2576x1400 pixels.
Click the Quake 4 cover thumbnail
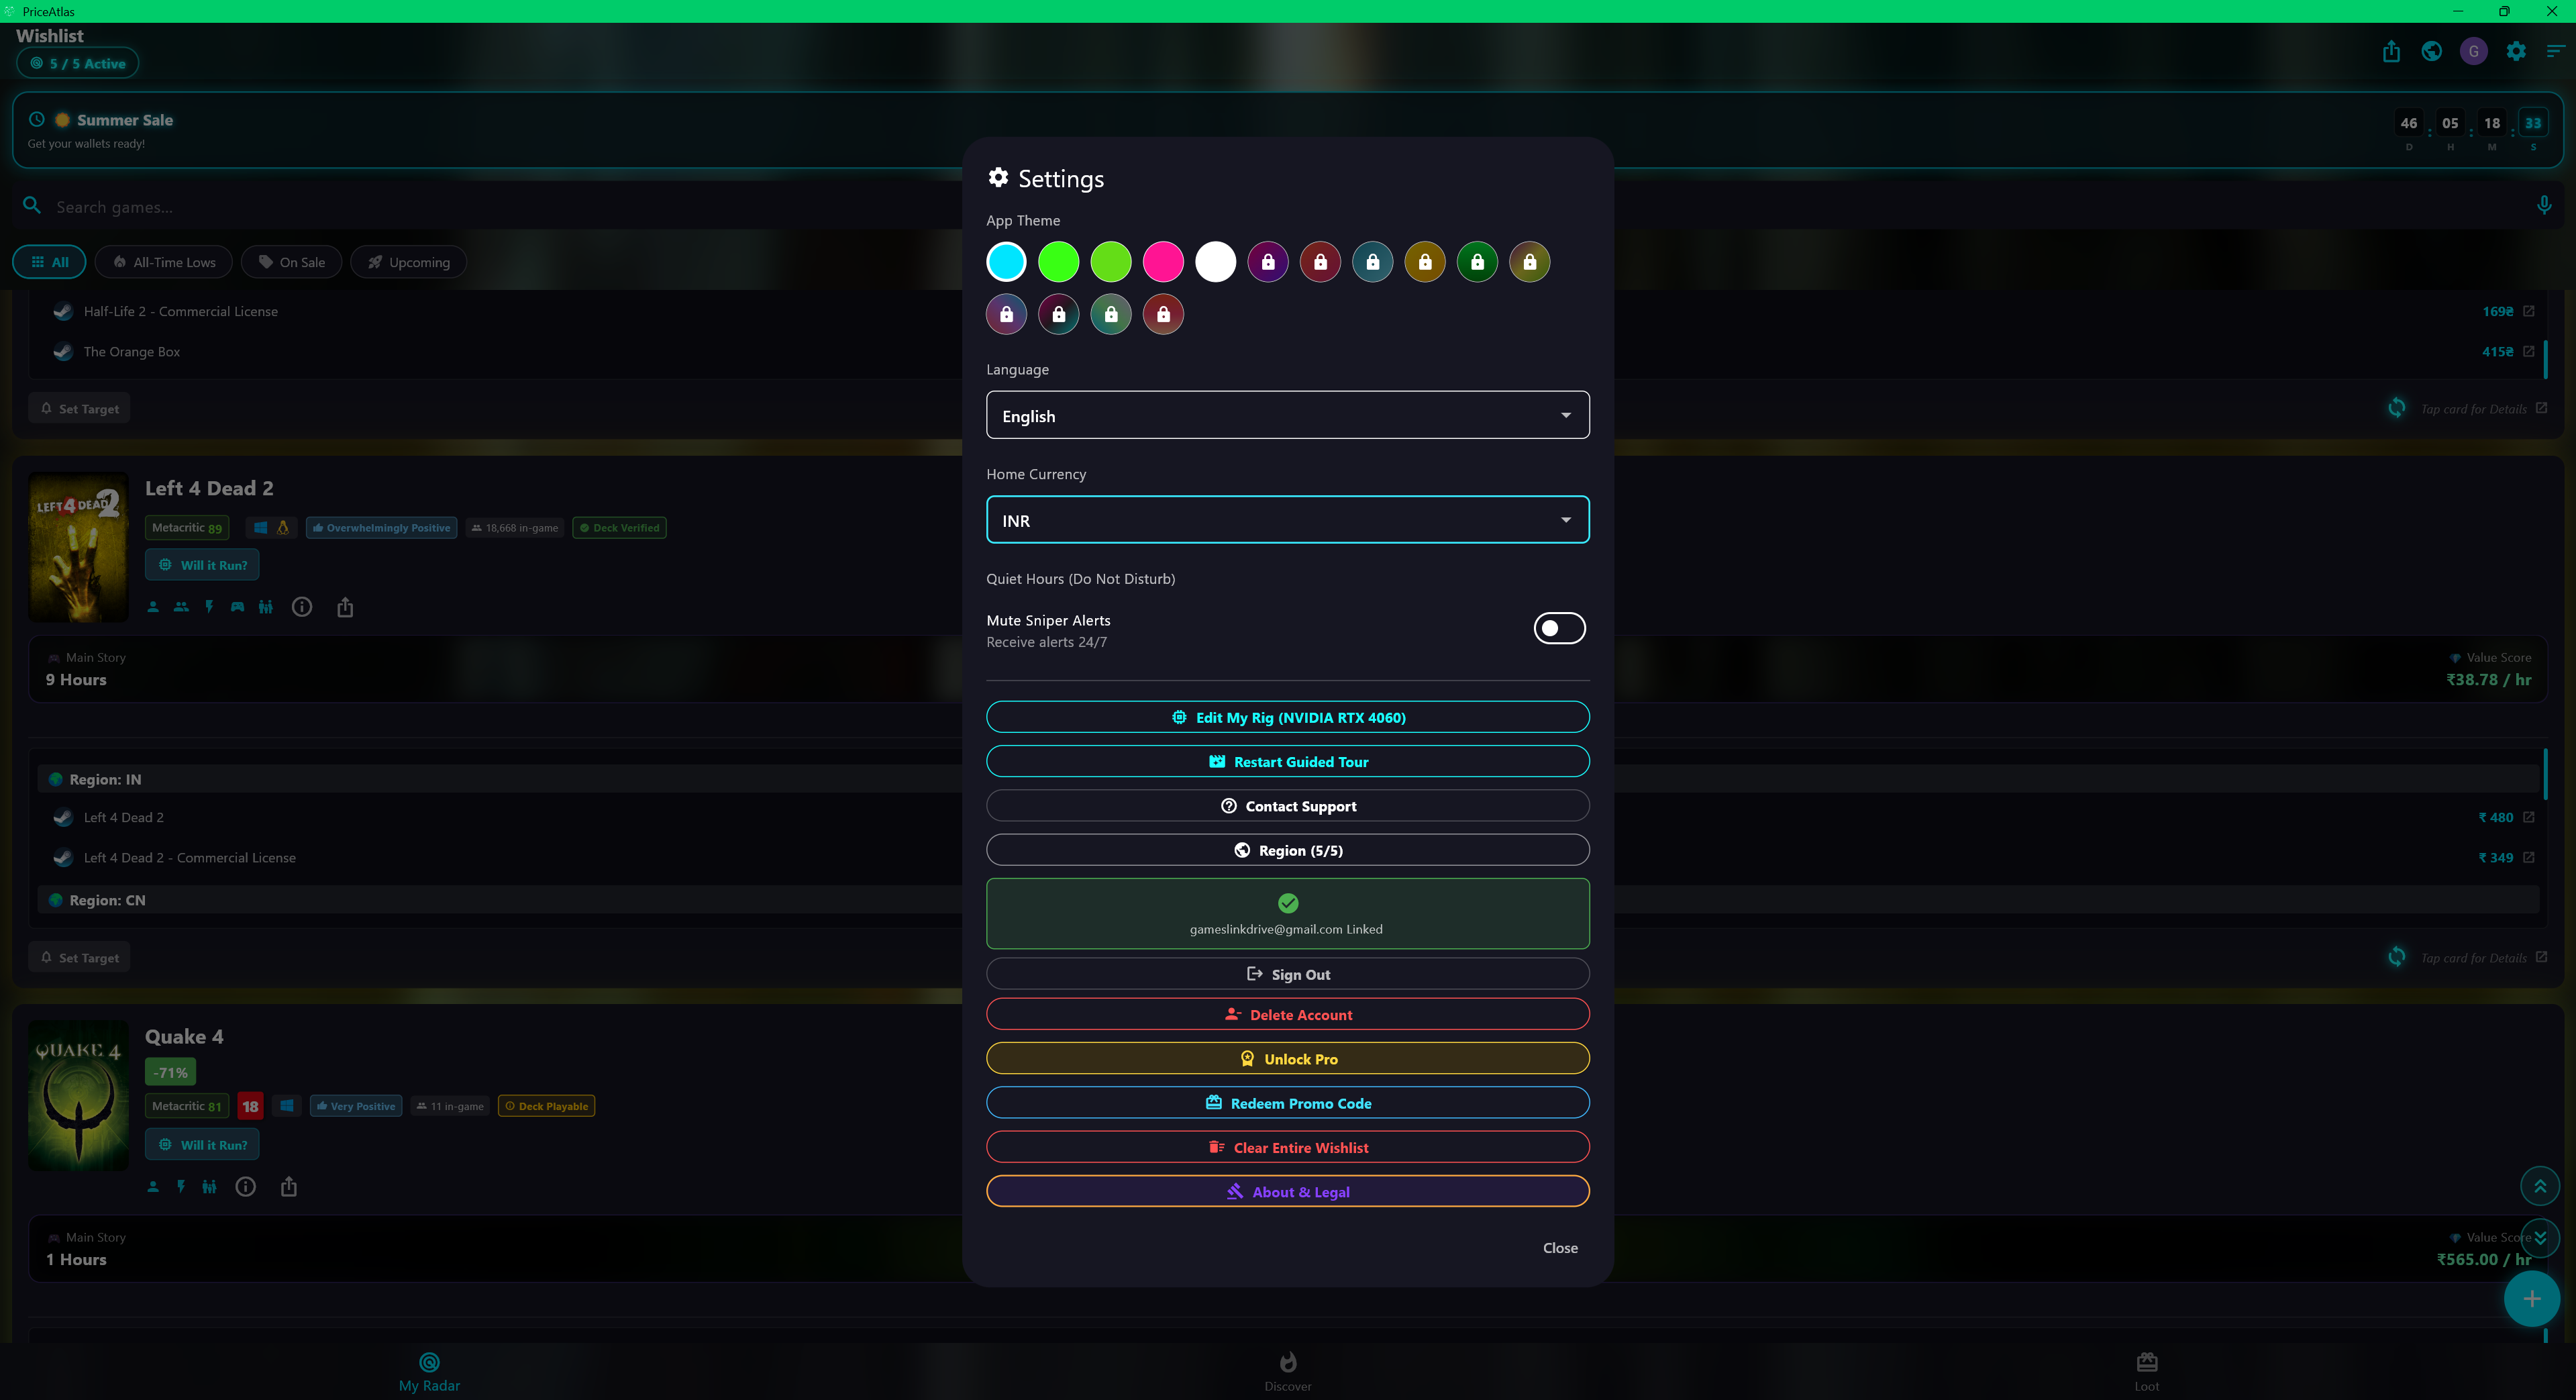coord(78,1095)
